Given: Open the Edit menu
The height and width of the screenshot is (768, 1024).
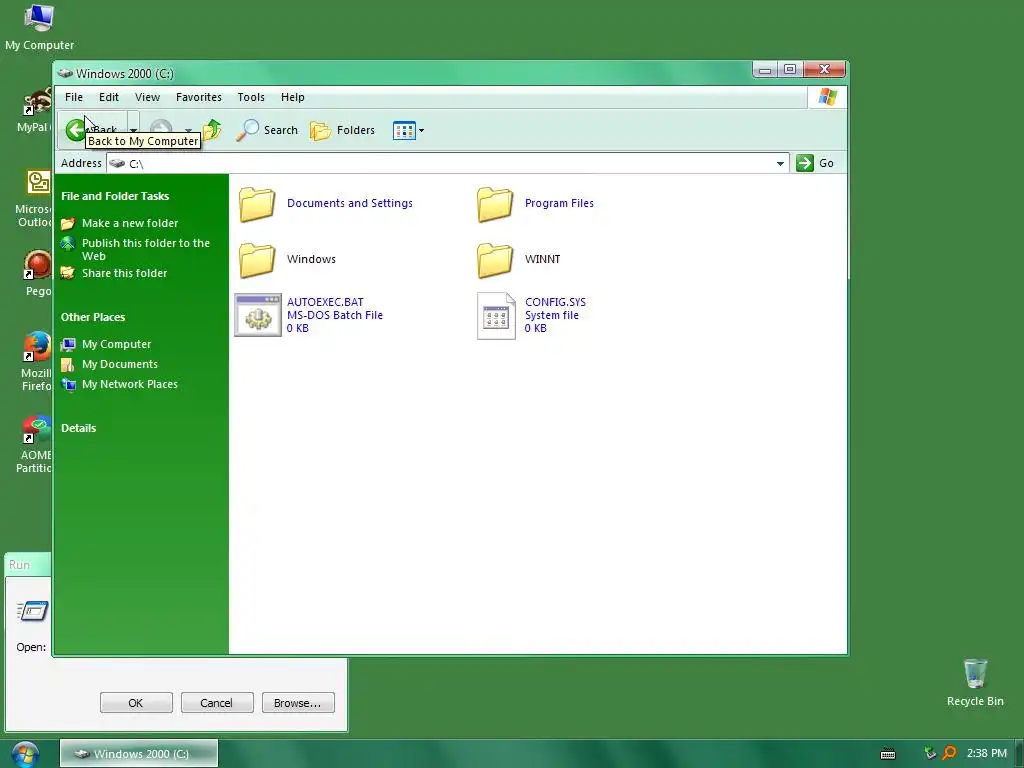Looking at the screenshot, I should pos(108,97).
